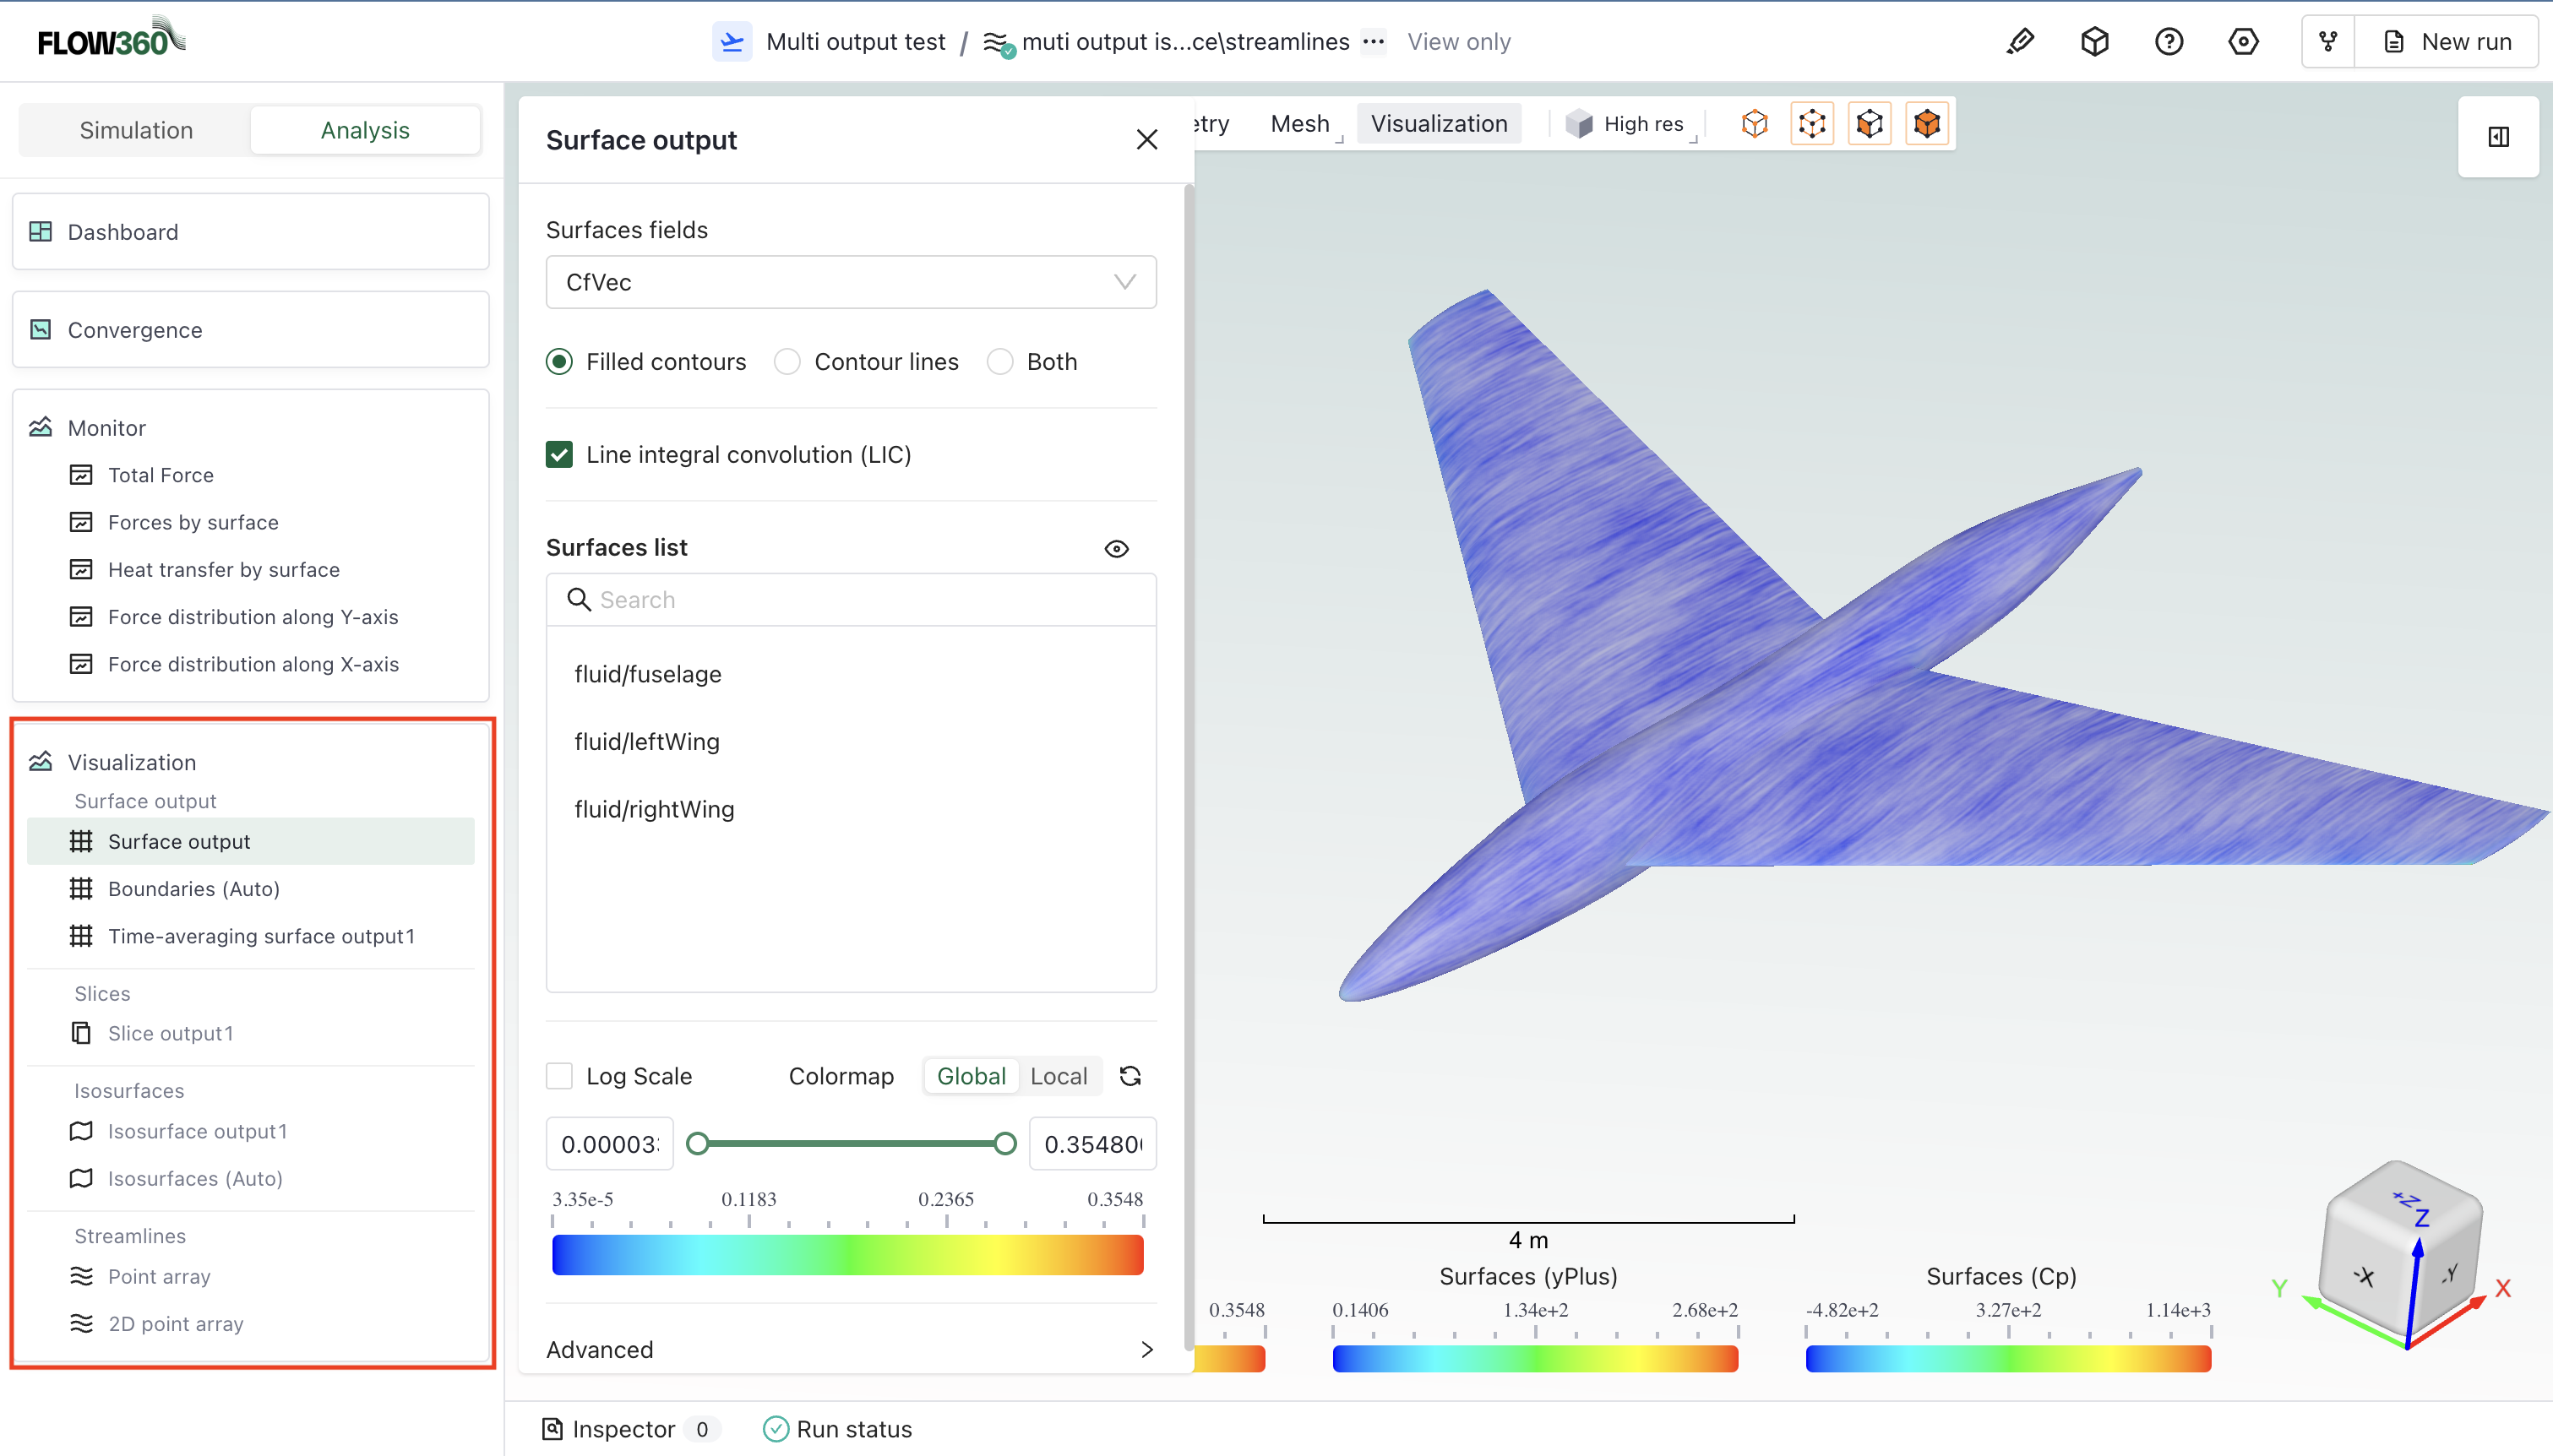Open the Surfaces fields CfVec dropdown
Viewport: 2553px width, 1456px height.
(x=850, y=282)
